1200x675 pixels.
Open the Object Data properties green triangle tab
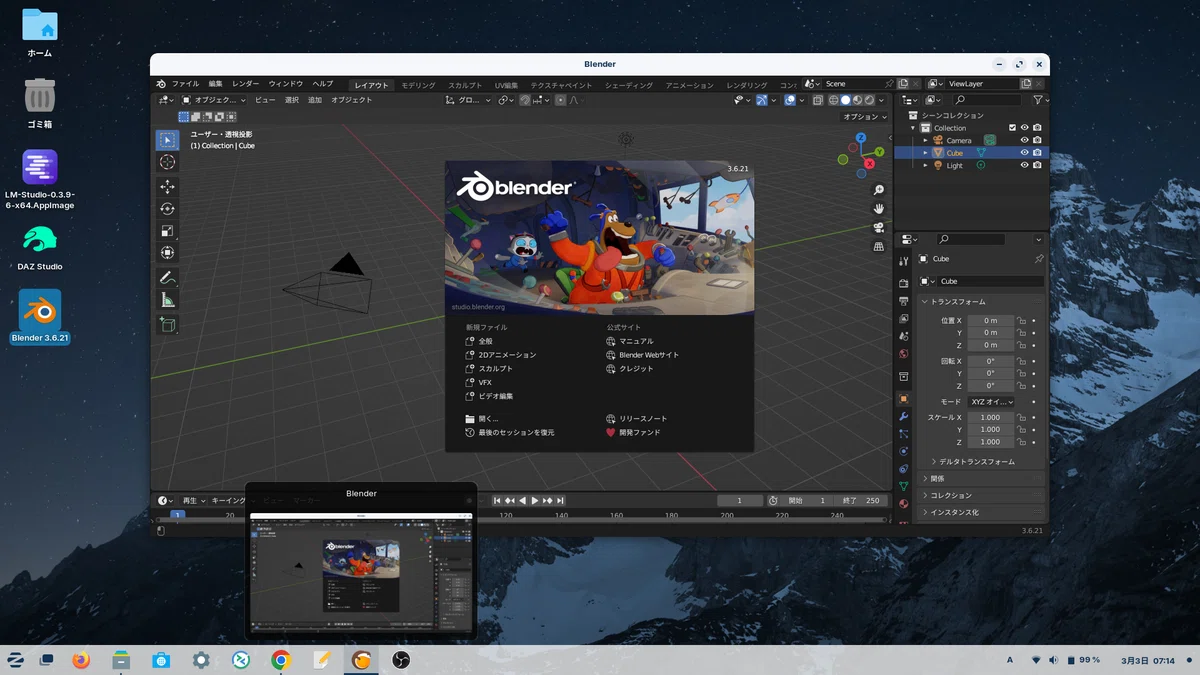[x=904, y=486]
